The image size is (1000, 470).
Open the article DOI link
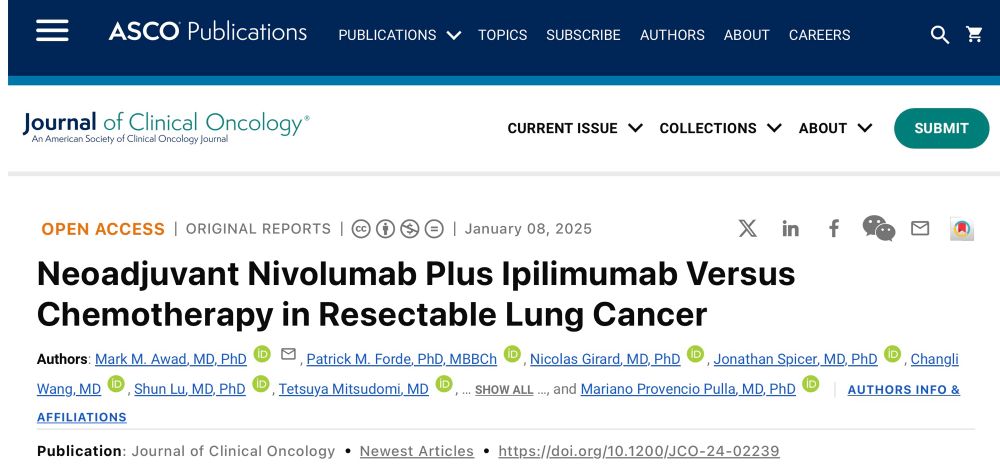[638, 451]
